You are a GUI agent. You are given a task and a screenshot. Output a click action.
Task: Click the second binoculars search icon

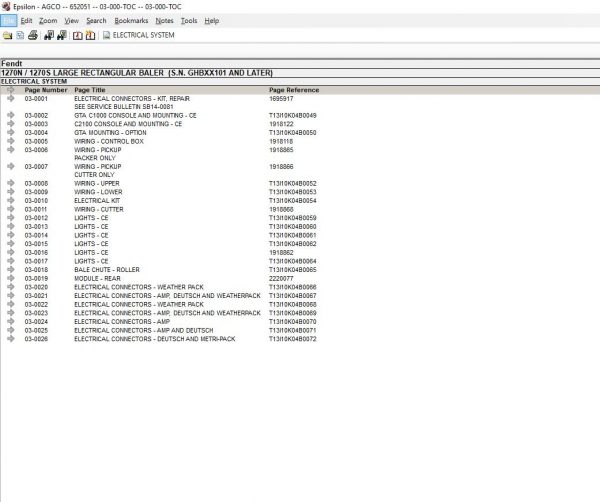pos(62,36)
